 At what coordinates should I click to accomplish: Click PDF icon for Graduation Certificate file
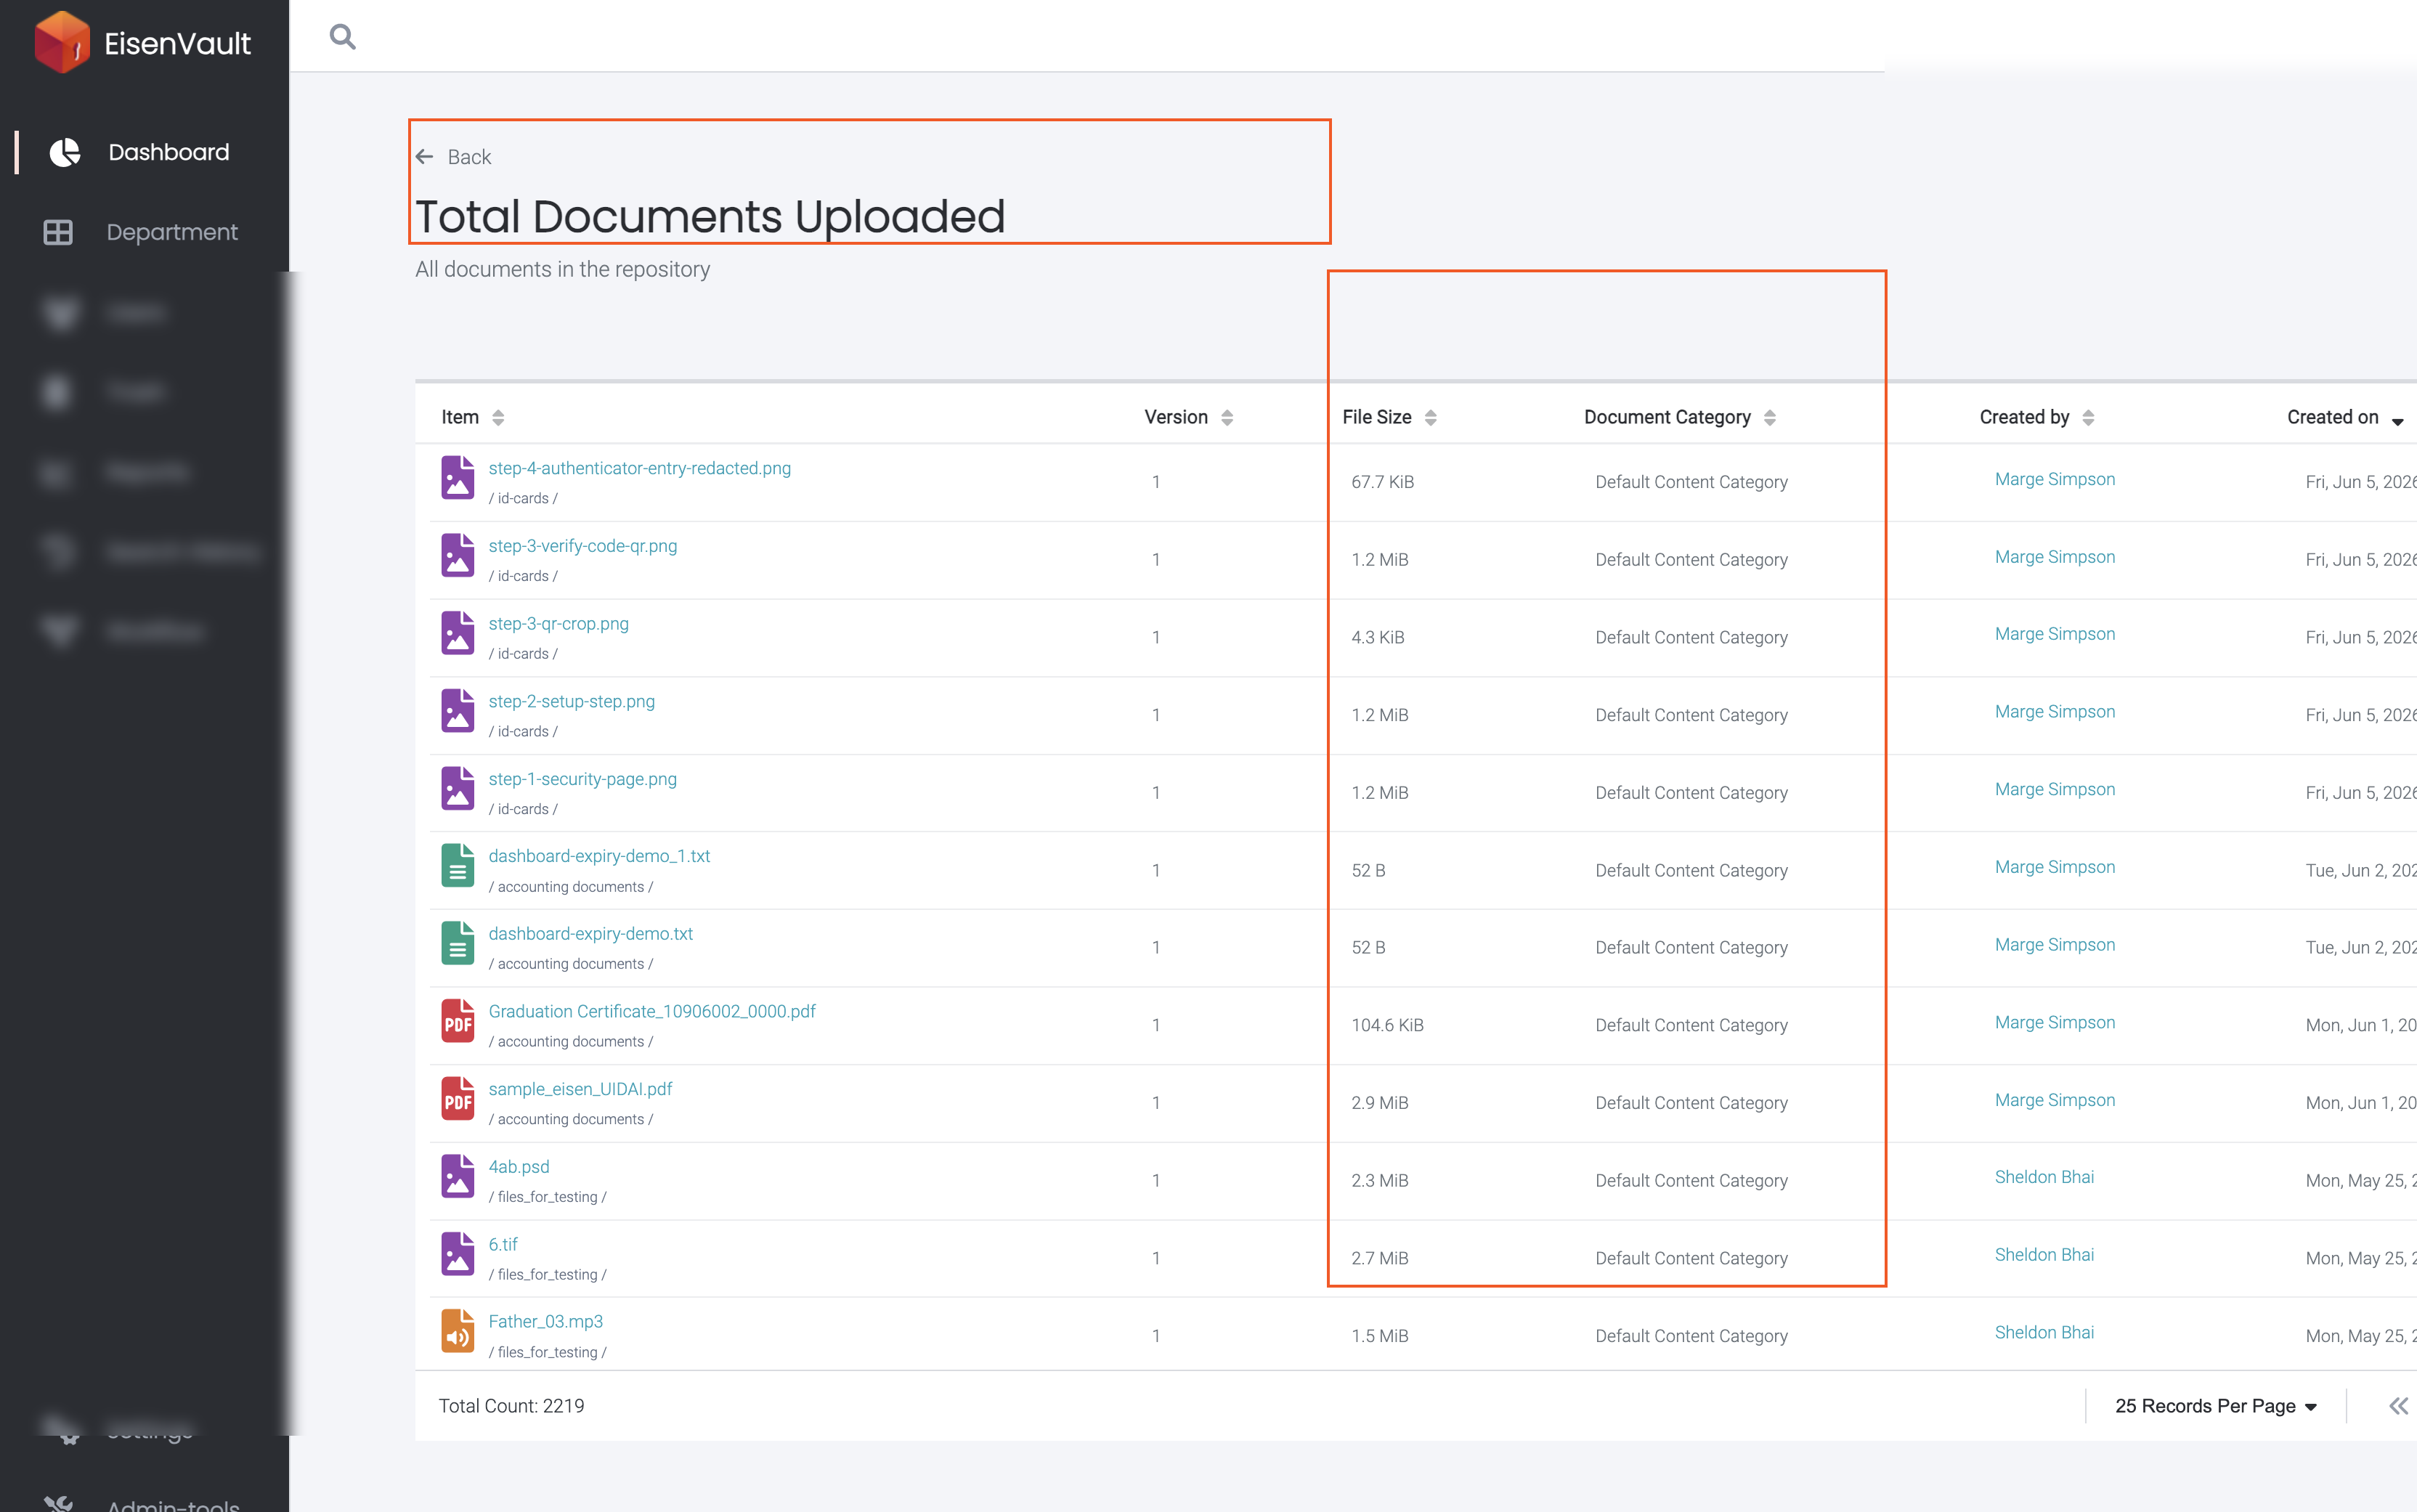pos(458,1021)
